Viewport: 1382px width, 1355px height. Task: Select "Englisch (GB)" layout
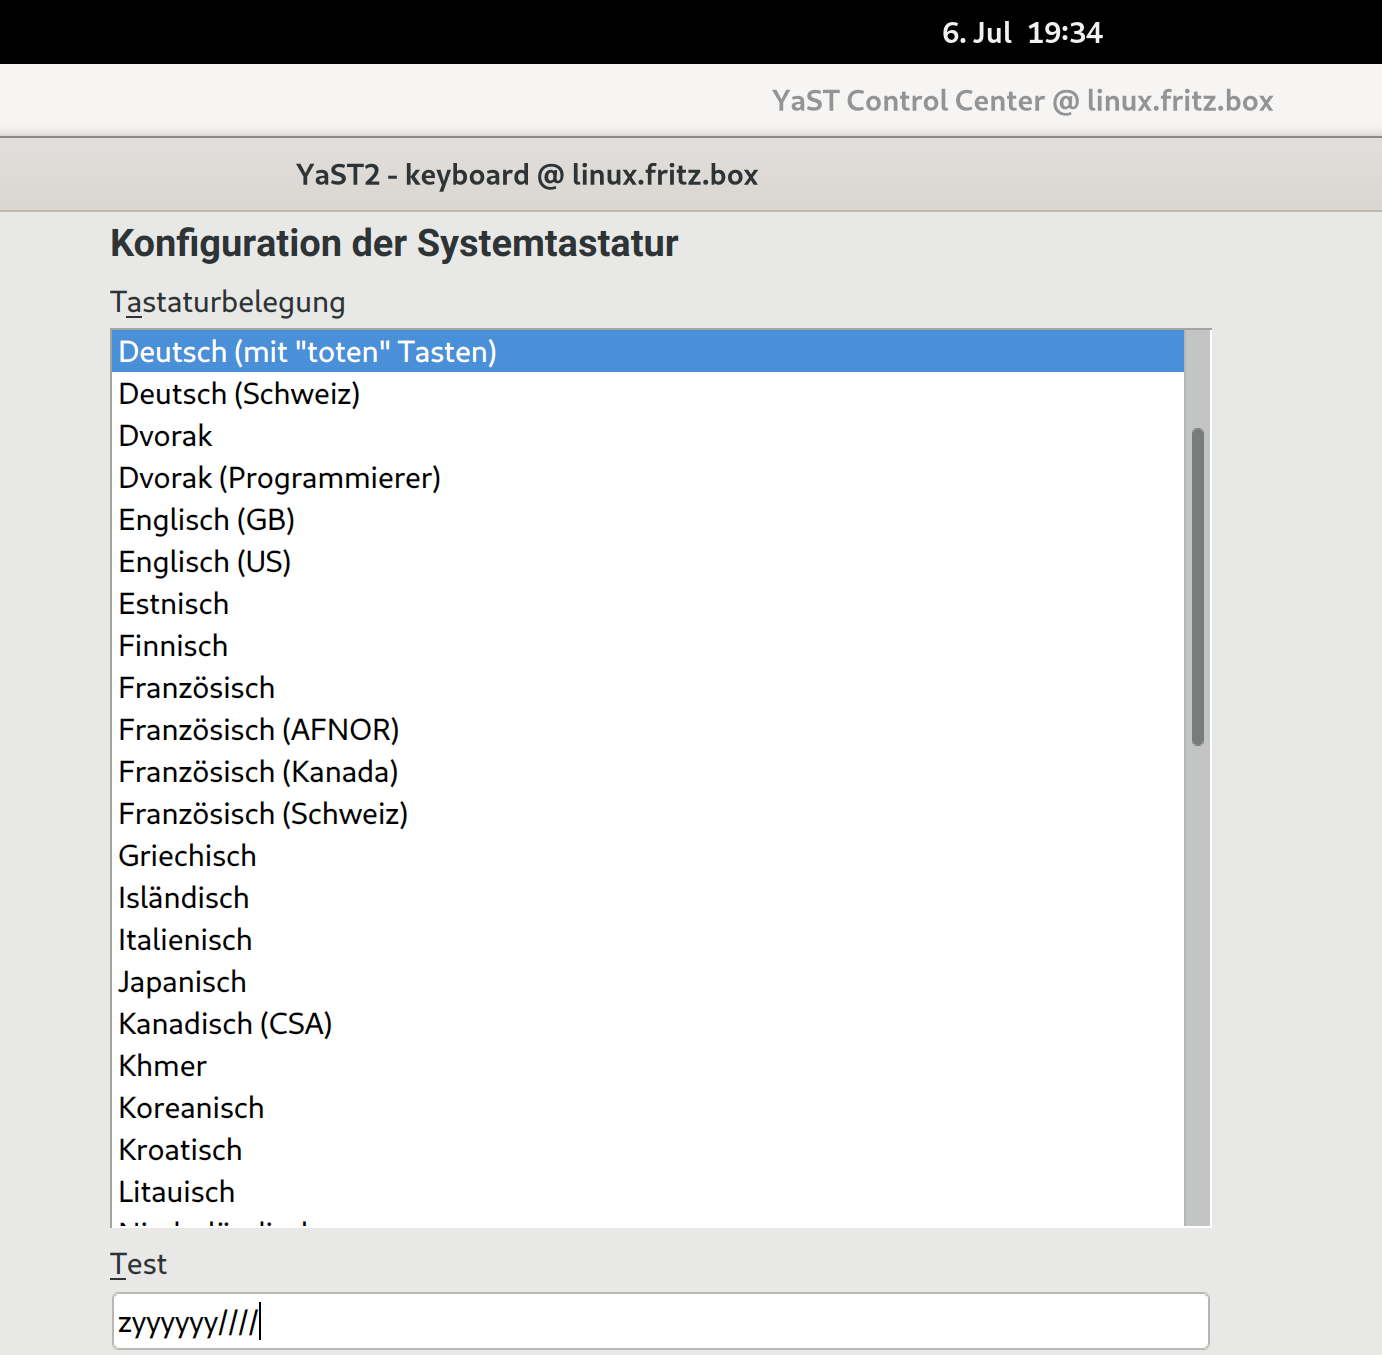[648, 520]
